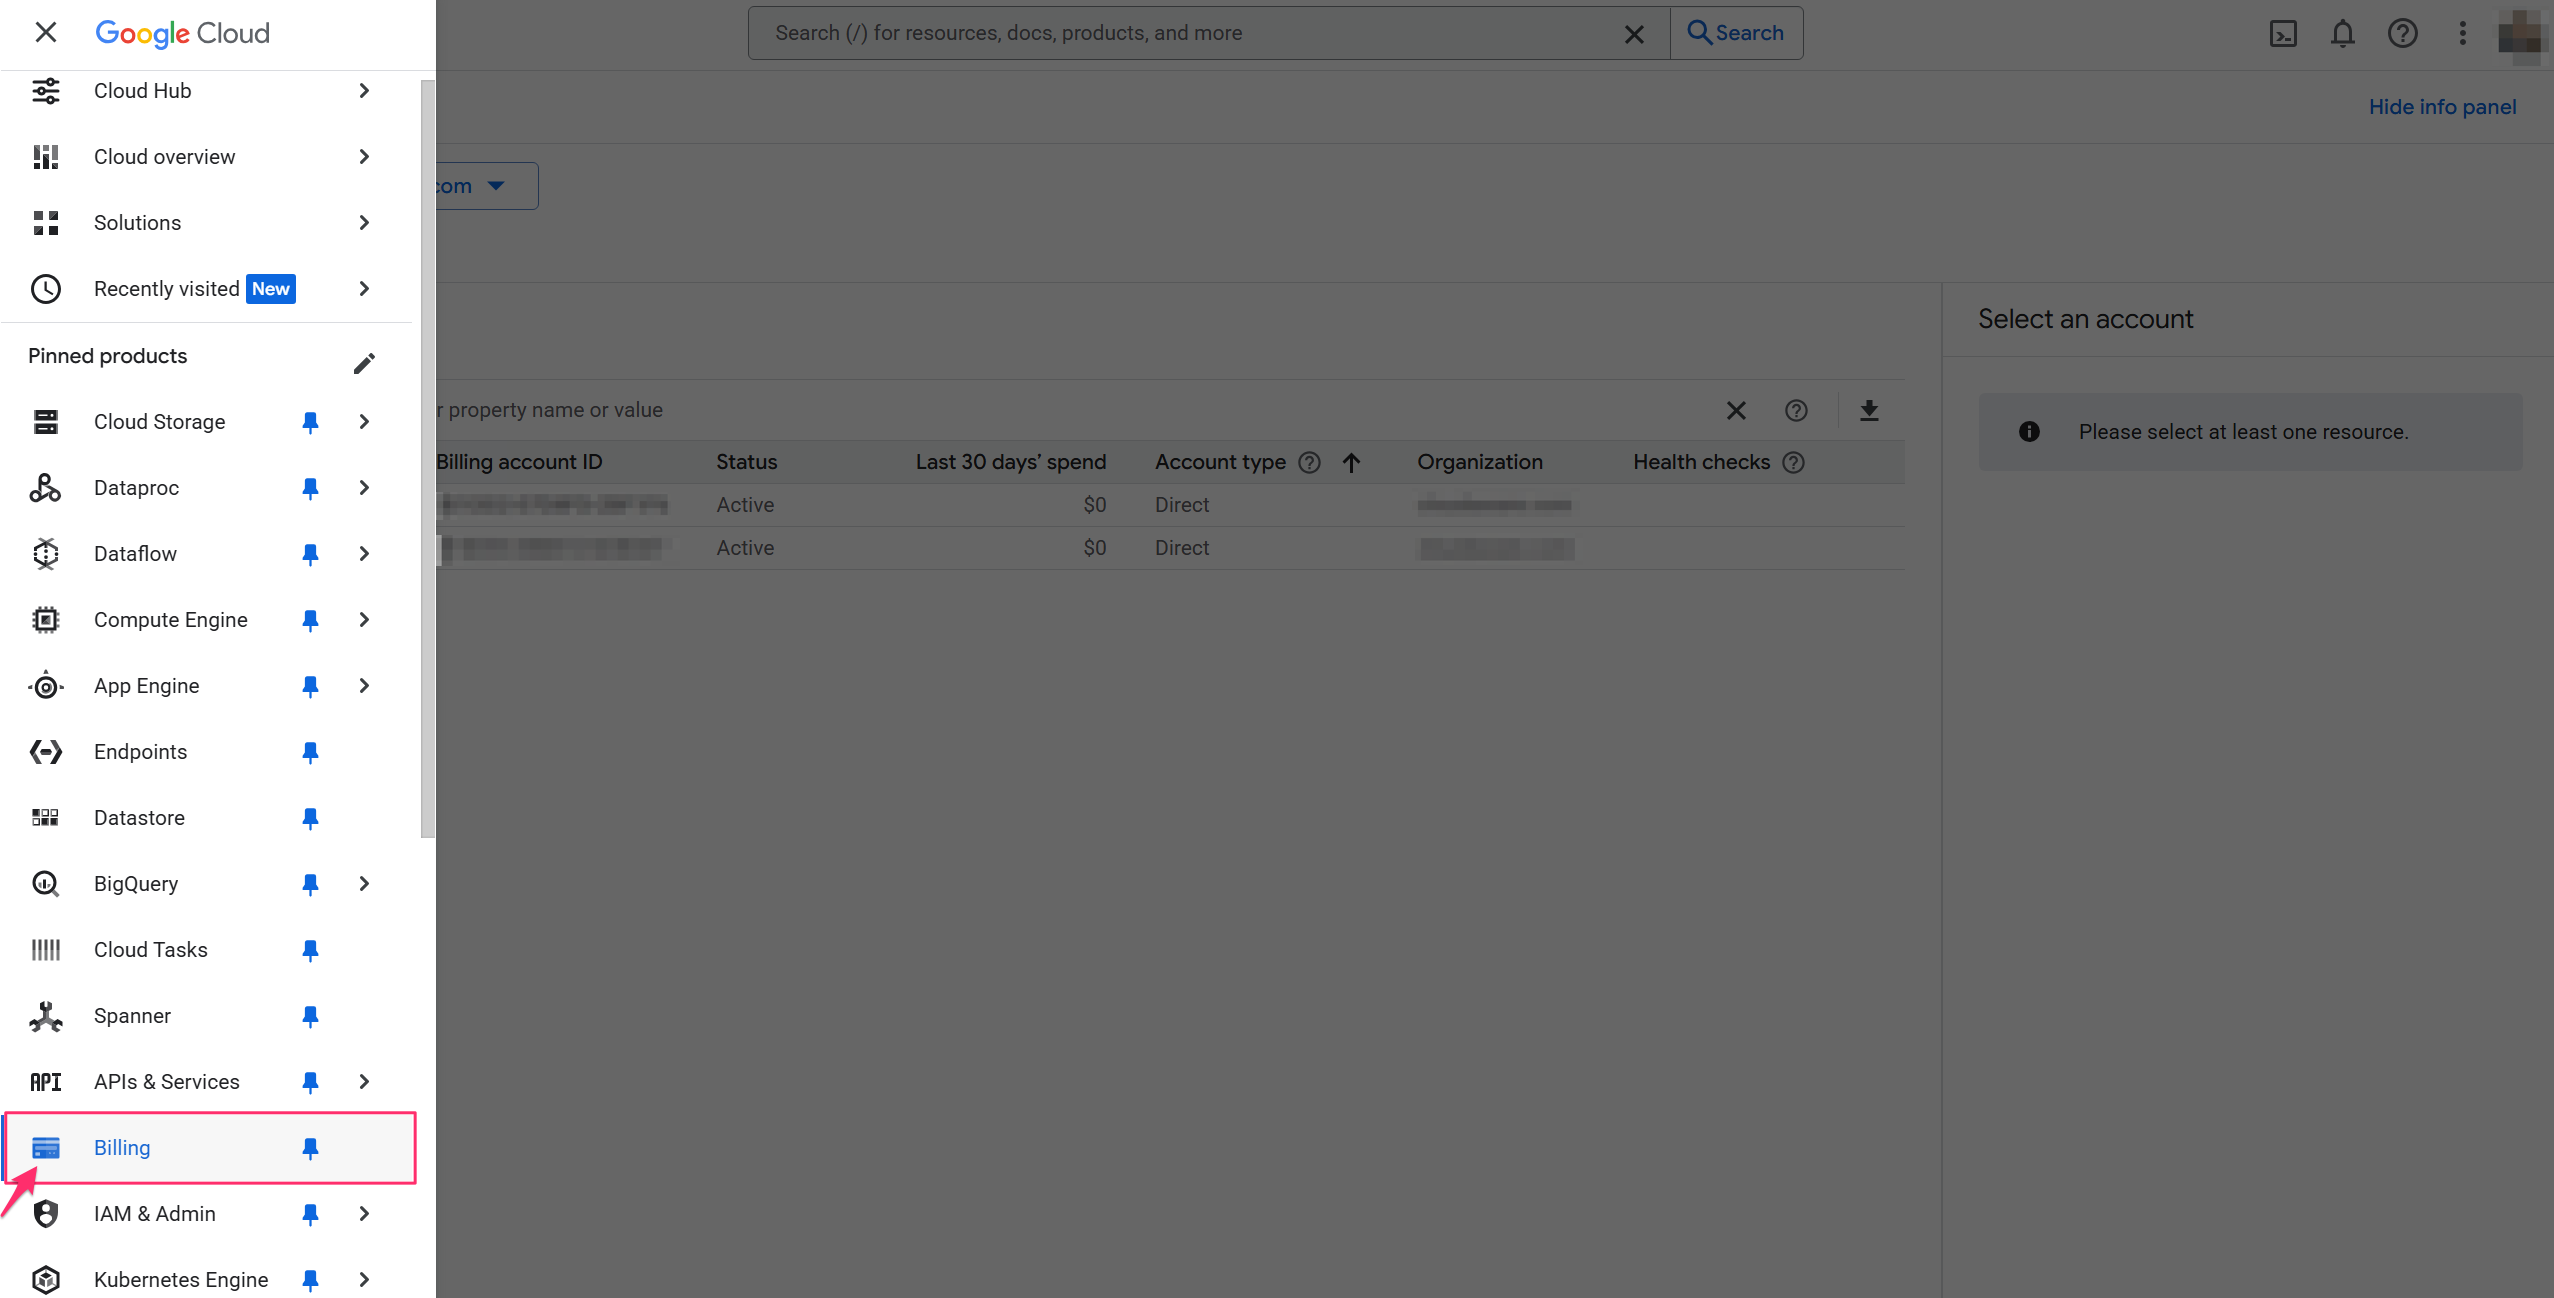Expand the Recently visited section
This screenshot has height=1298, width=2554.
click(364, 288)
